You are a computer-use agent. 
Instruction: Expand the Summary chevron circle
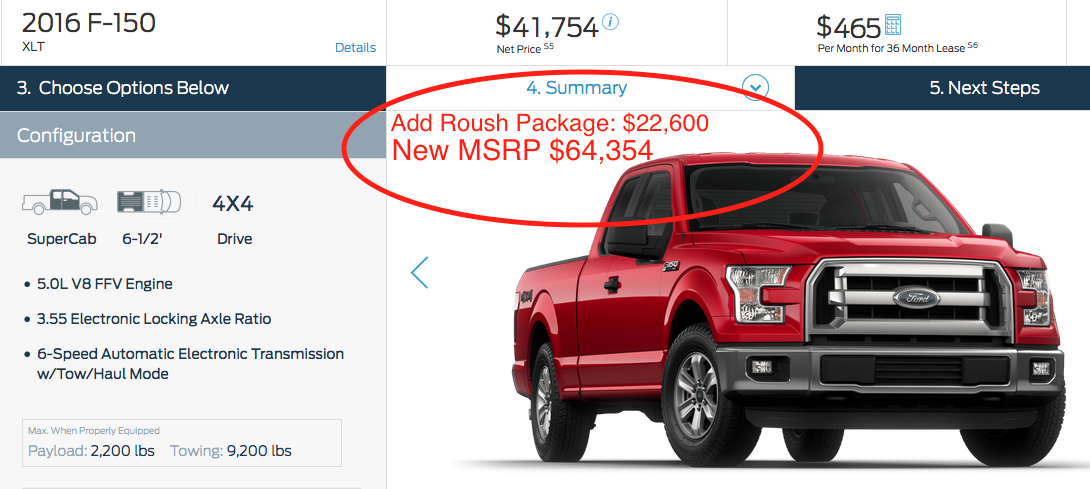point(756,88)
